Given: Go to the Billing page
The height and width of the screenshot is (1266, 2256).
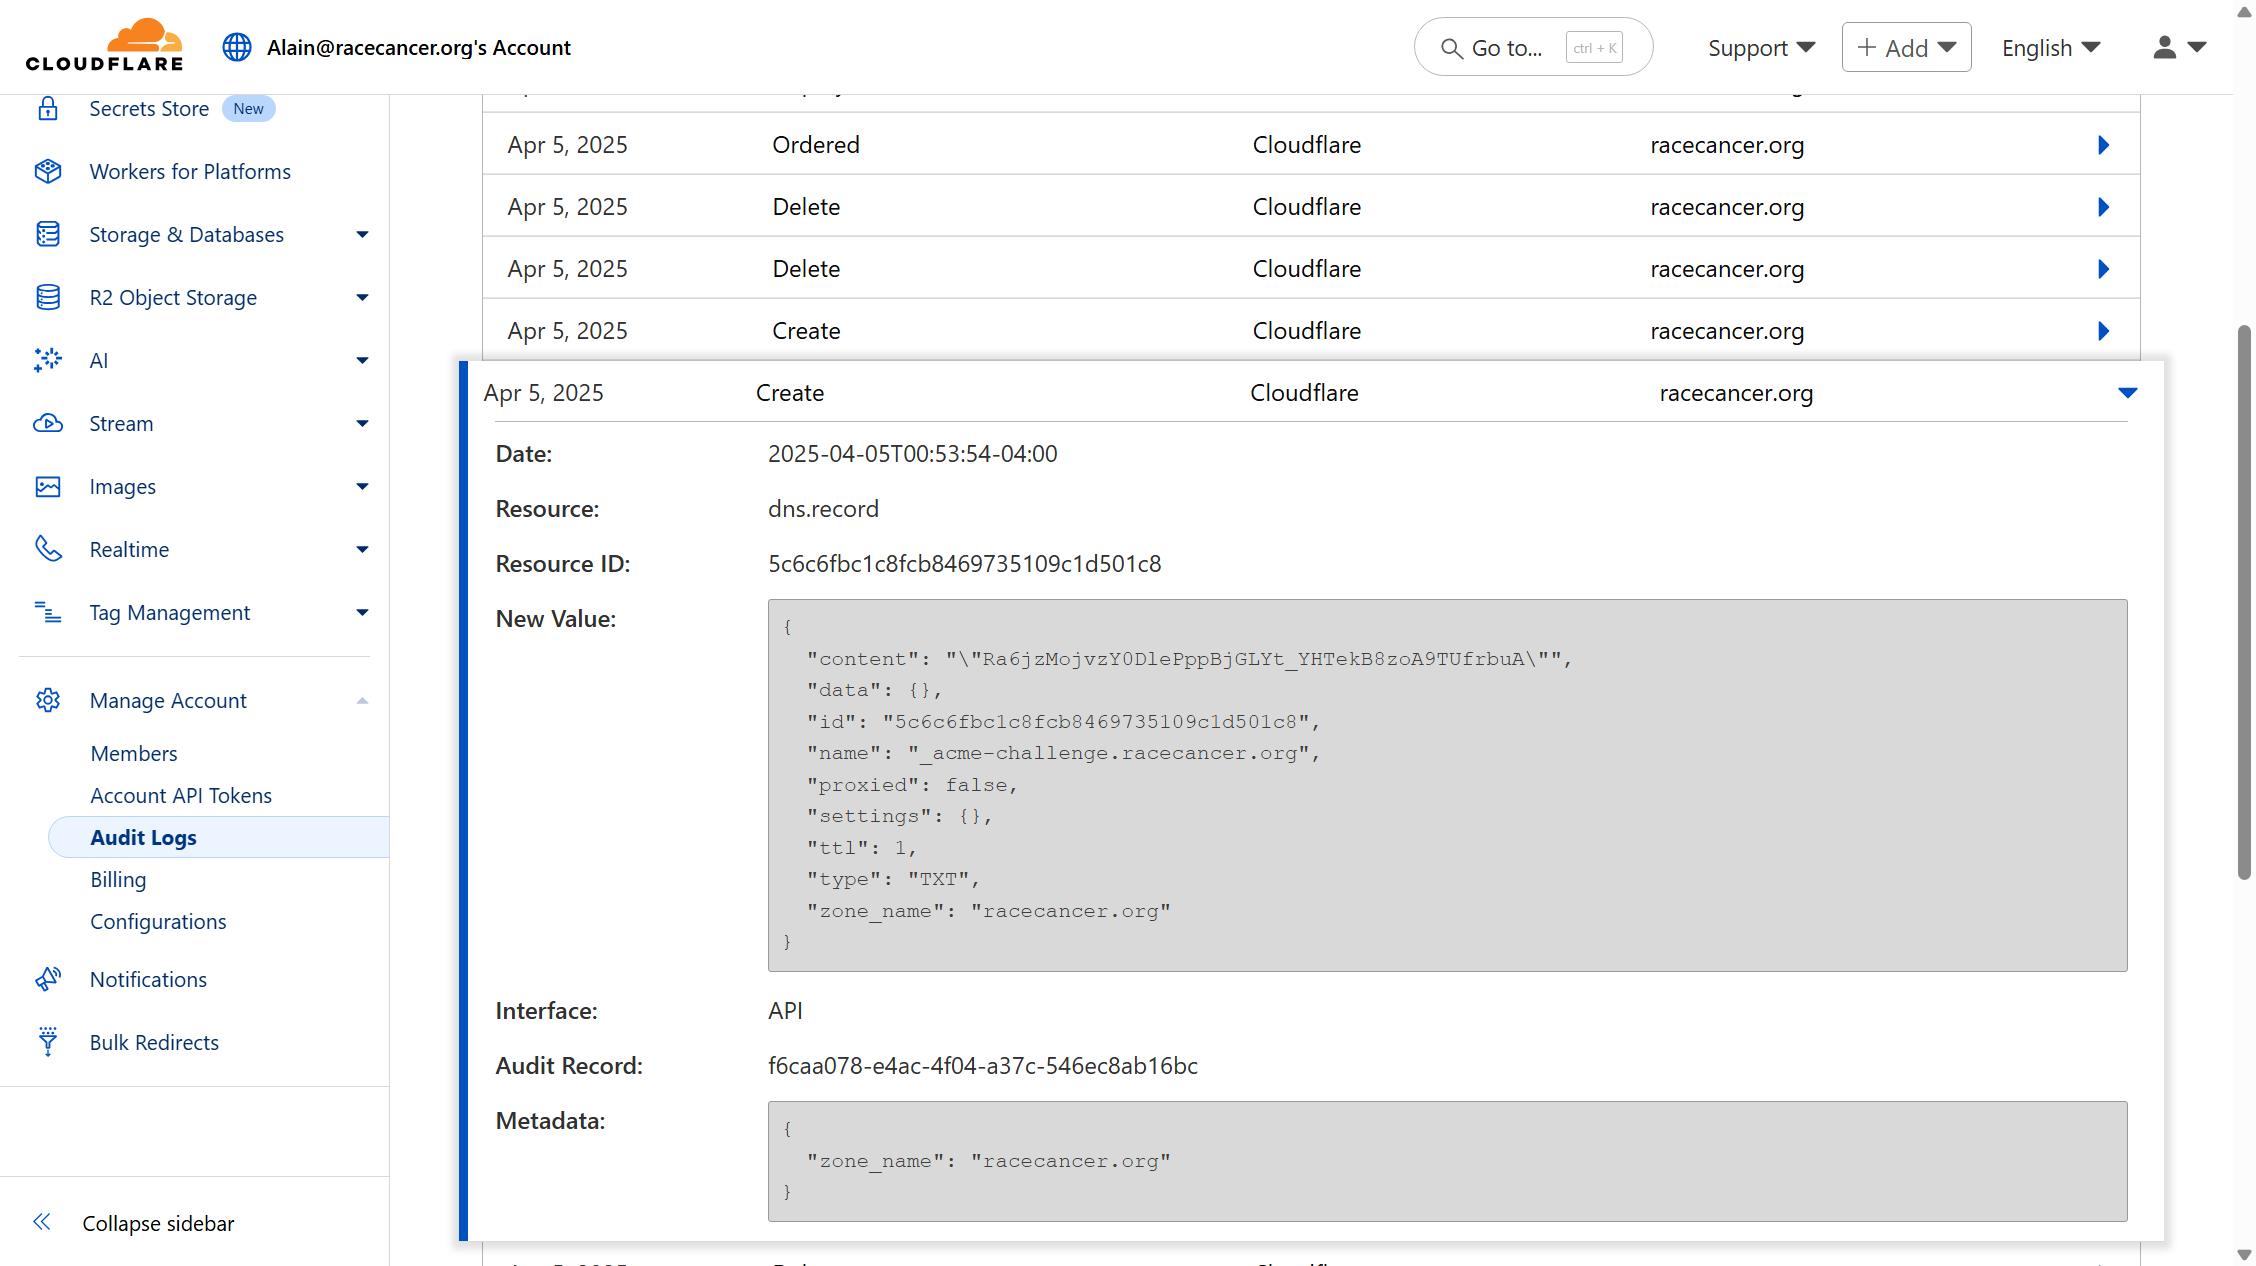Looking at the screenshot, I should pyautogui.click(x=118, y=879).
